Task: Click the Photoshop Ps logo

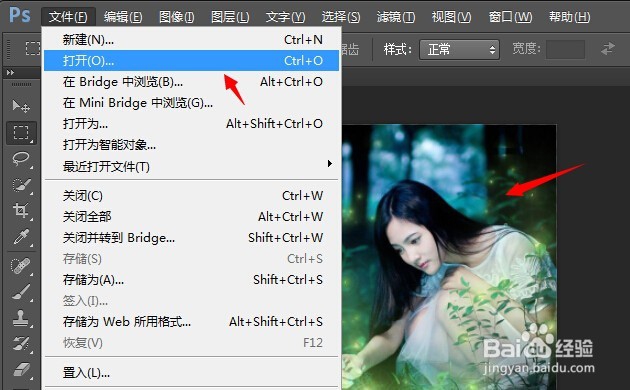Action: tap(20, 15)
